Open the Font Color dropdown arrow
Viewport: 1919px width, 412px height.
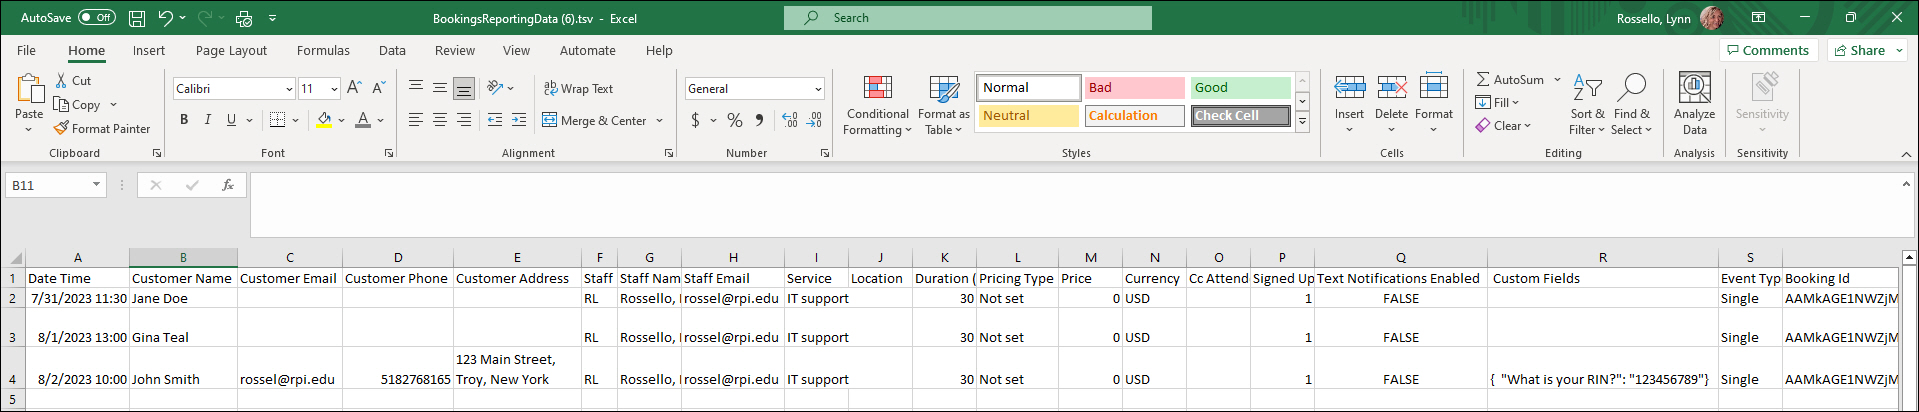pos(381,120)
